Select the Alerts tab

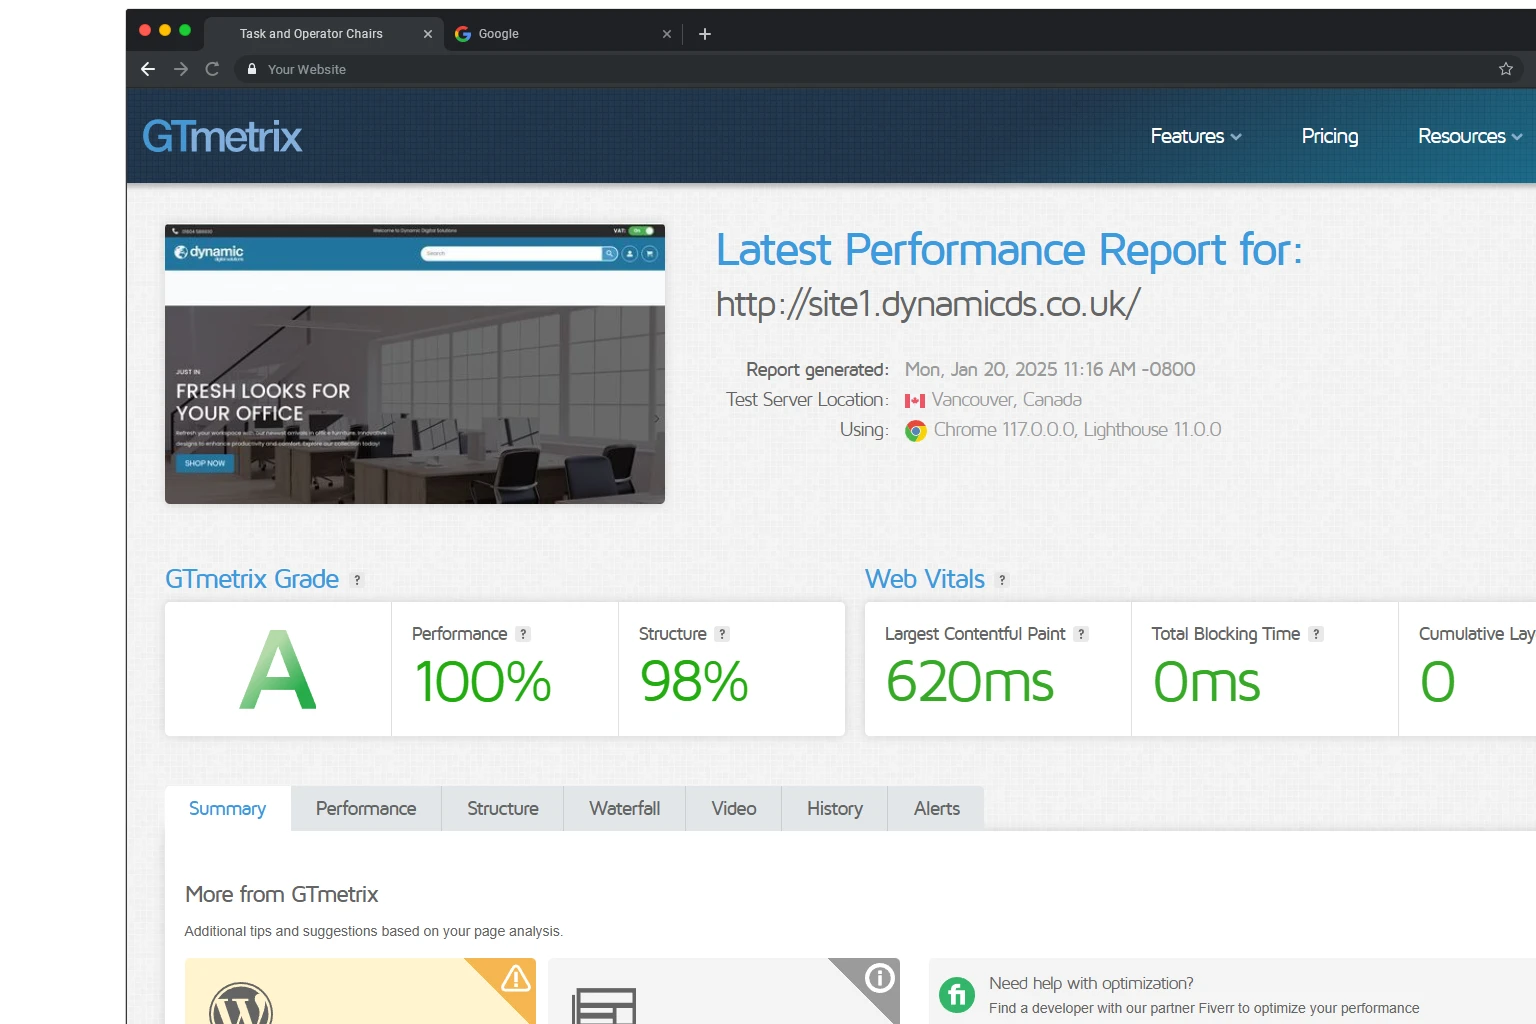coord(937,809)
